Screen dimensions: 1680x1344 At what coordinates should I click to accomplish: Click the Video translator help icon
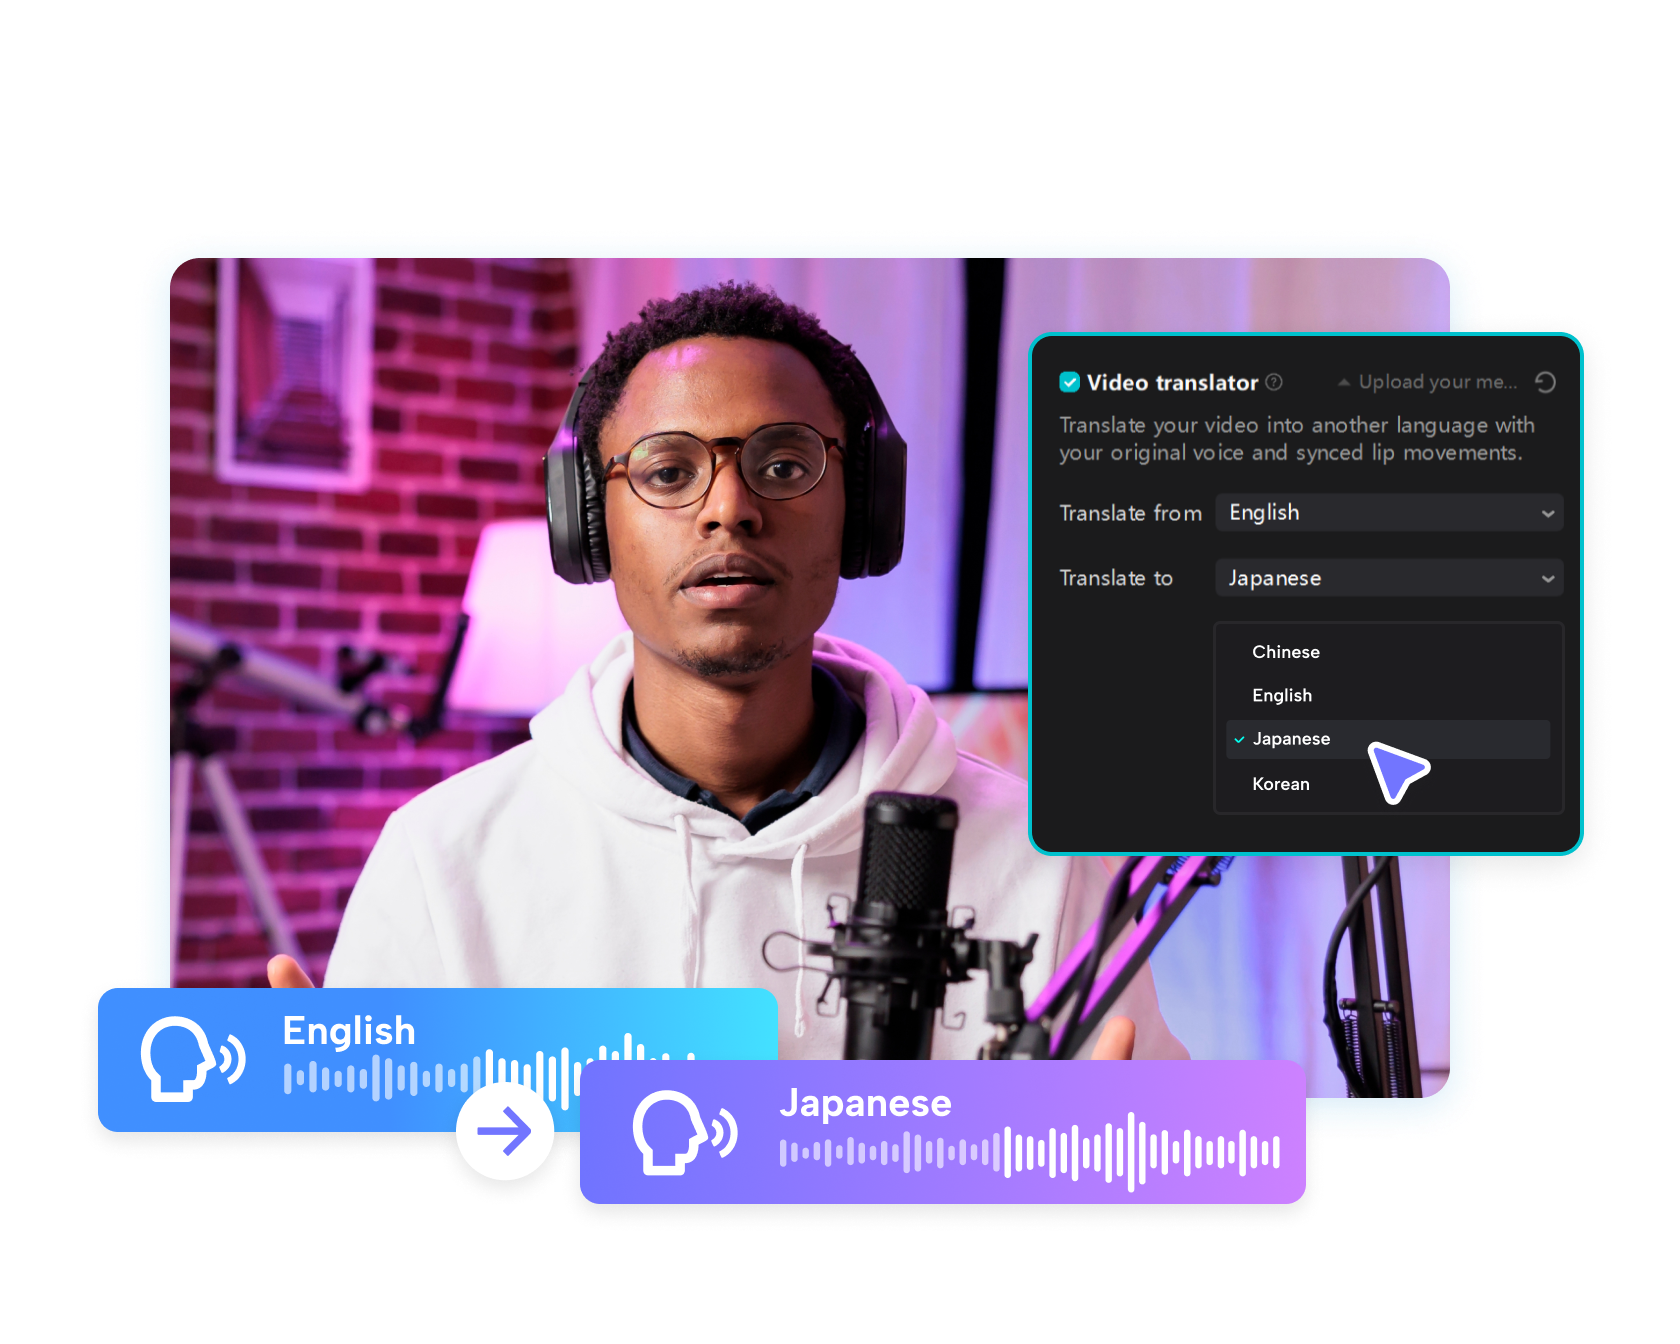(x=1274, y=382)
